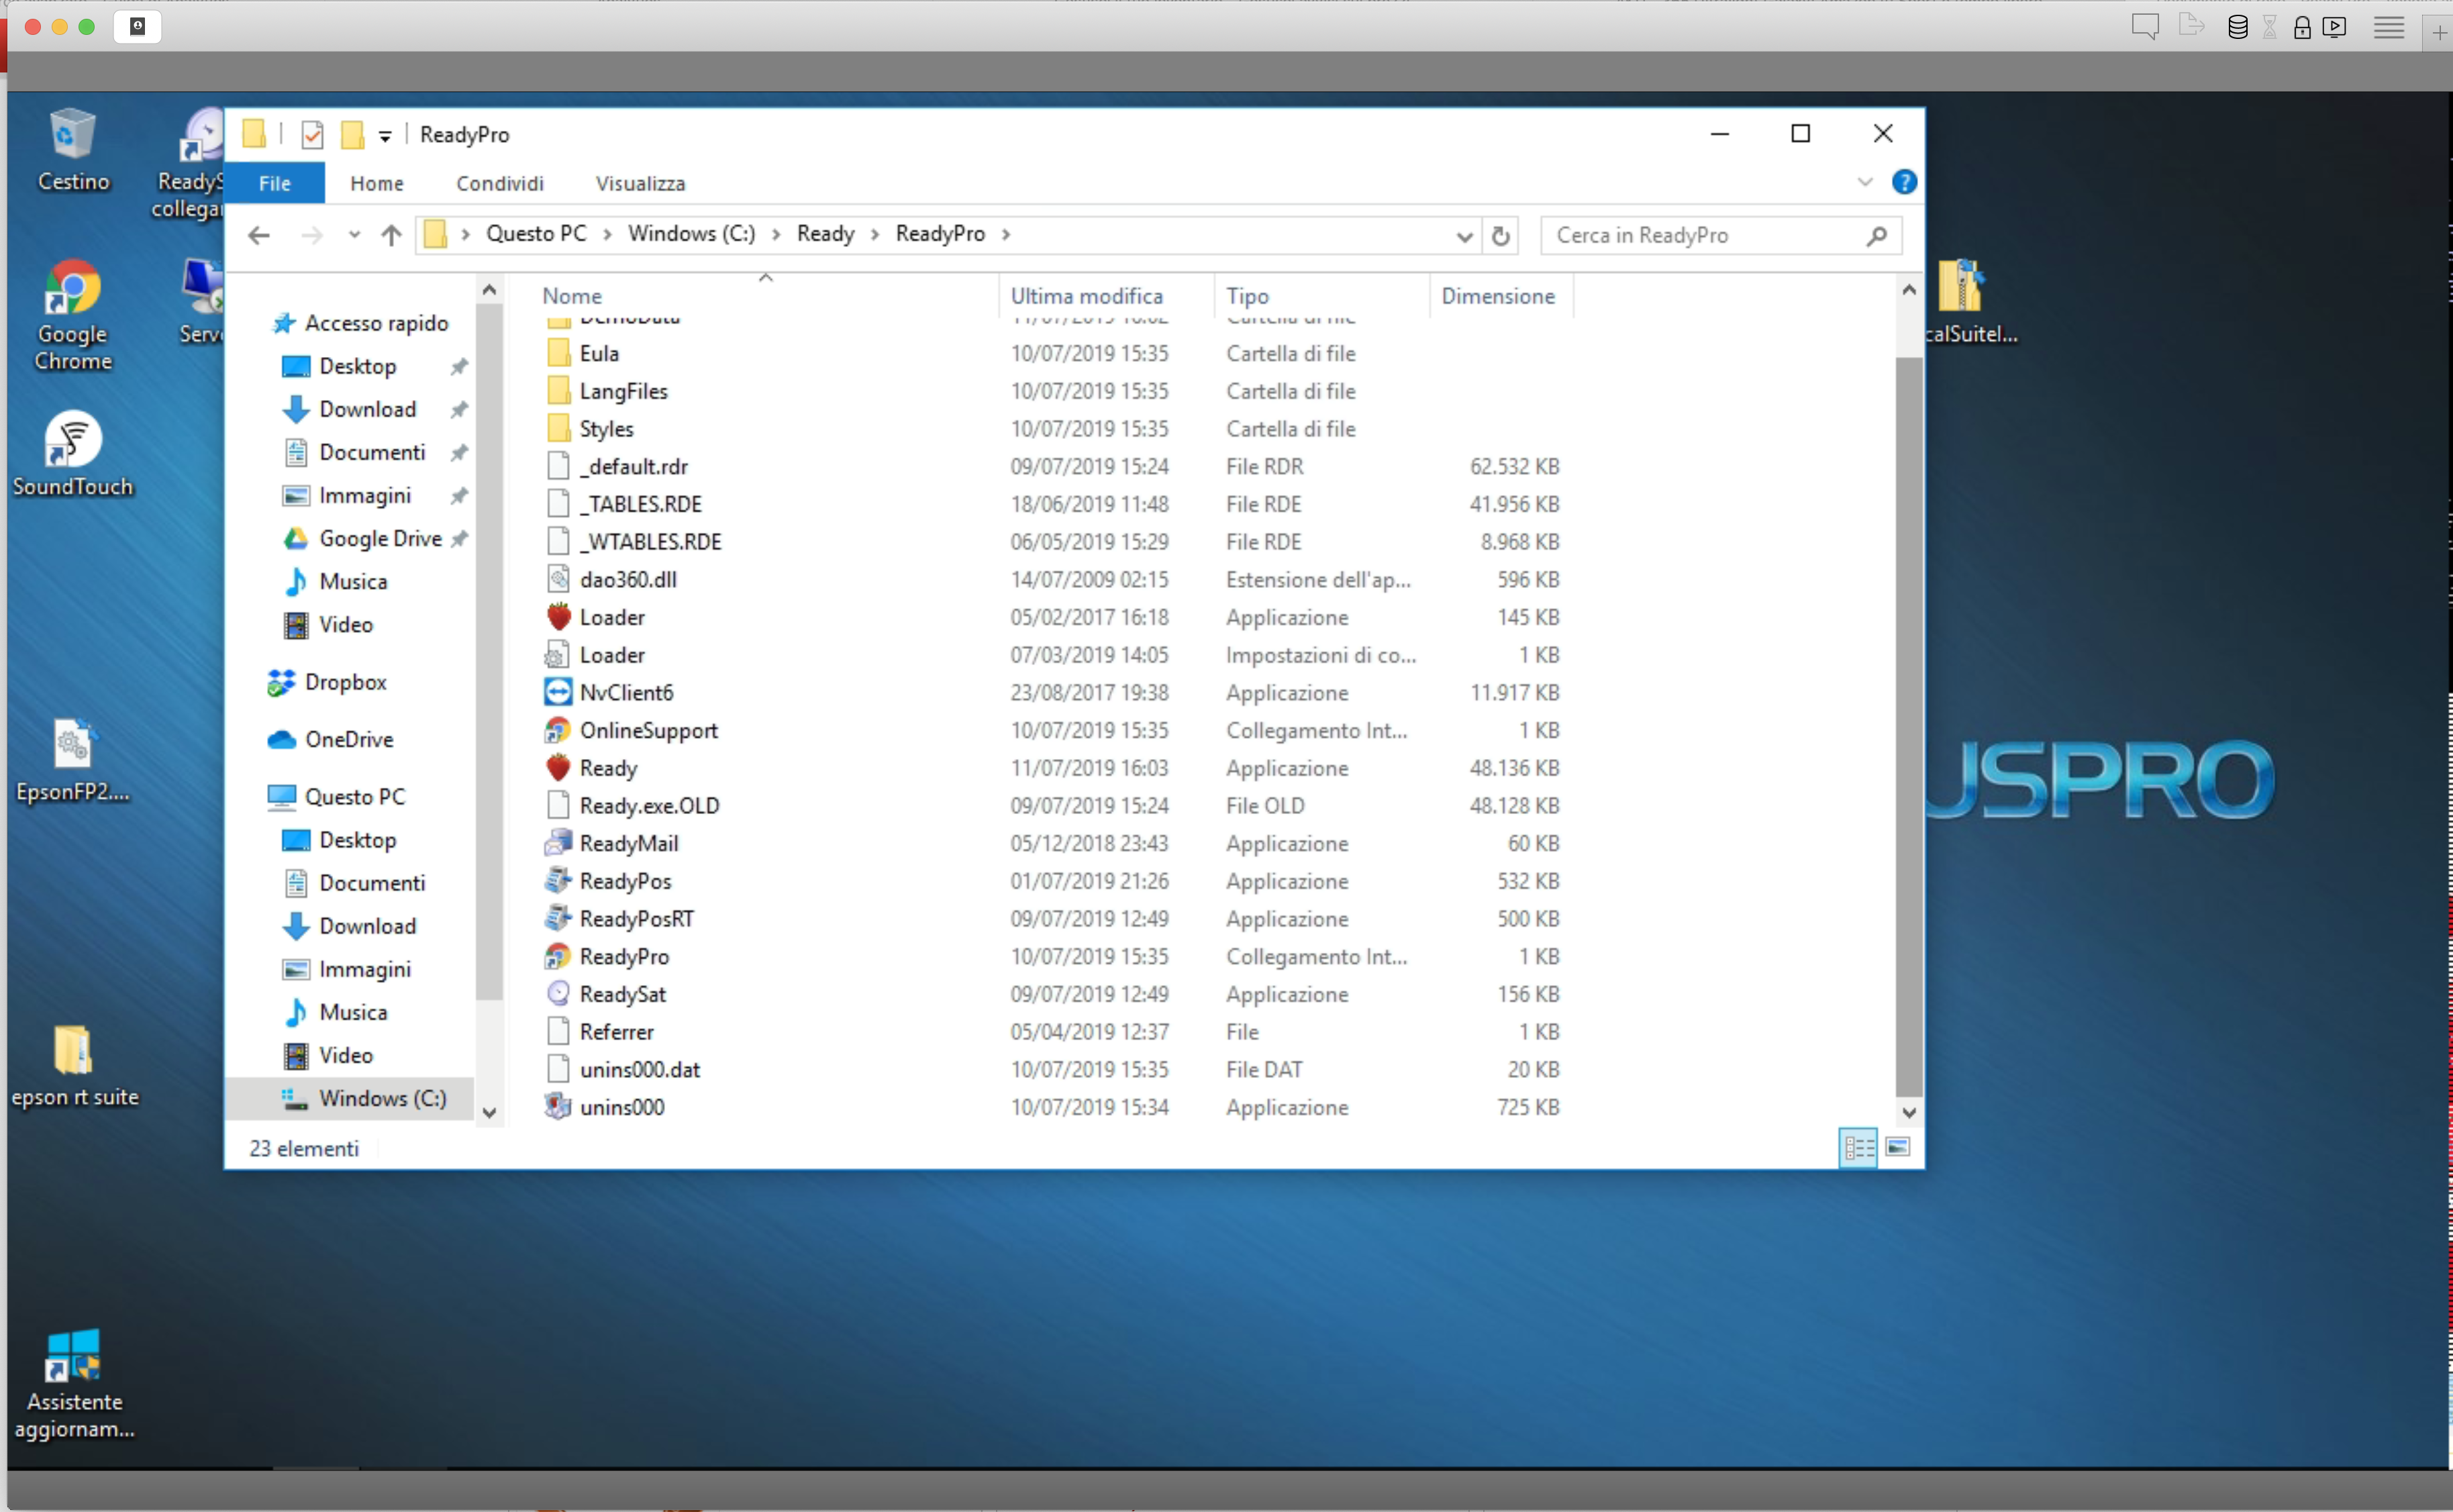Click the ReadyPos application icon
The image size is (2453, 1512).
point(558,881)
